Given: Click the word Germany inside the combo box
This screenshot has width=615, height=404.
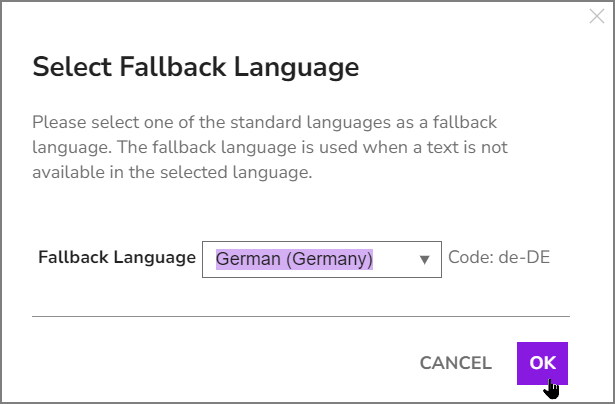Looking at the screenshot, I should (329, 259).
